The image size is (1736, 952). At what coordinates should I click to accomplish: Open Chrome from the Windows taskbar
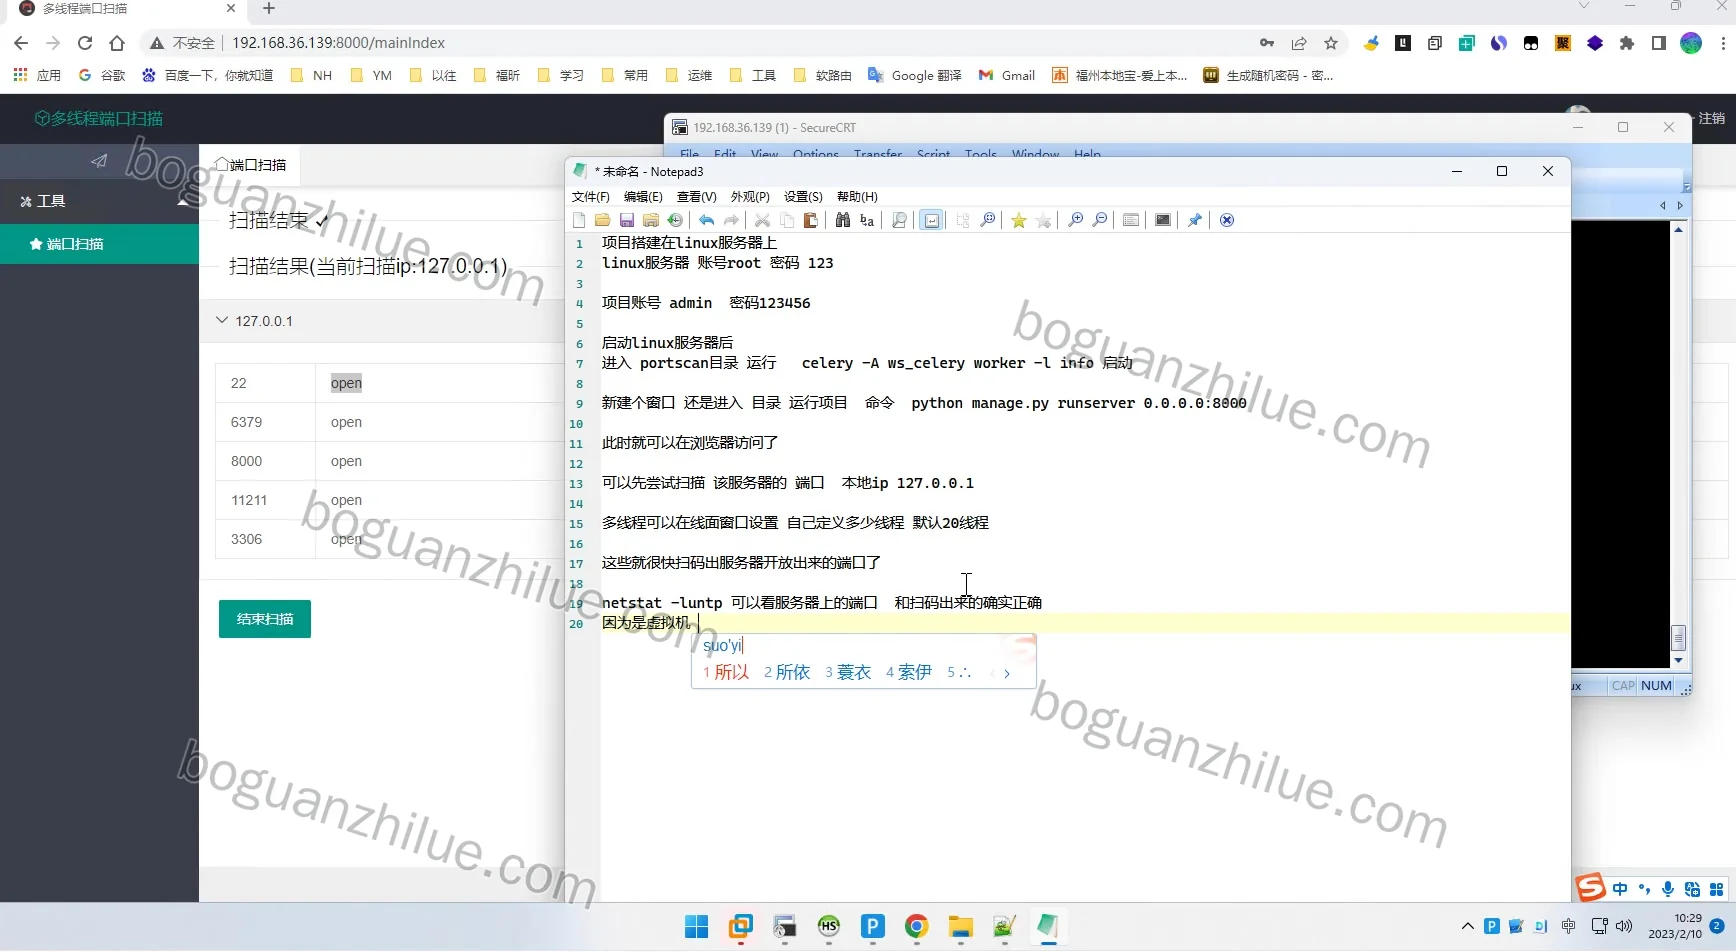click(x=916, y=927)
